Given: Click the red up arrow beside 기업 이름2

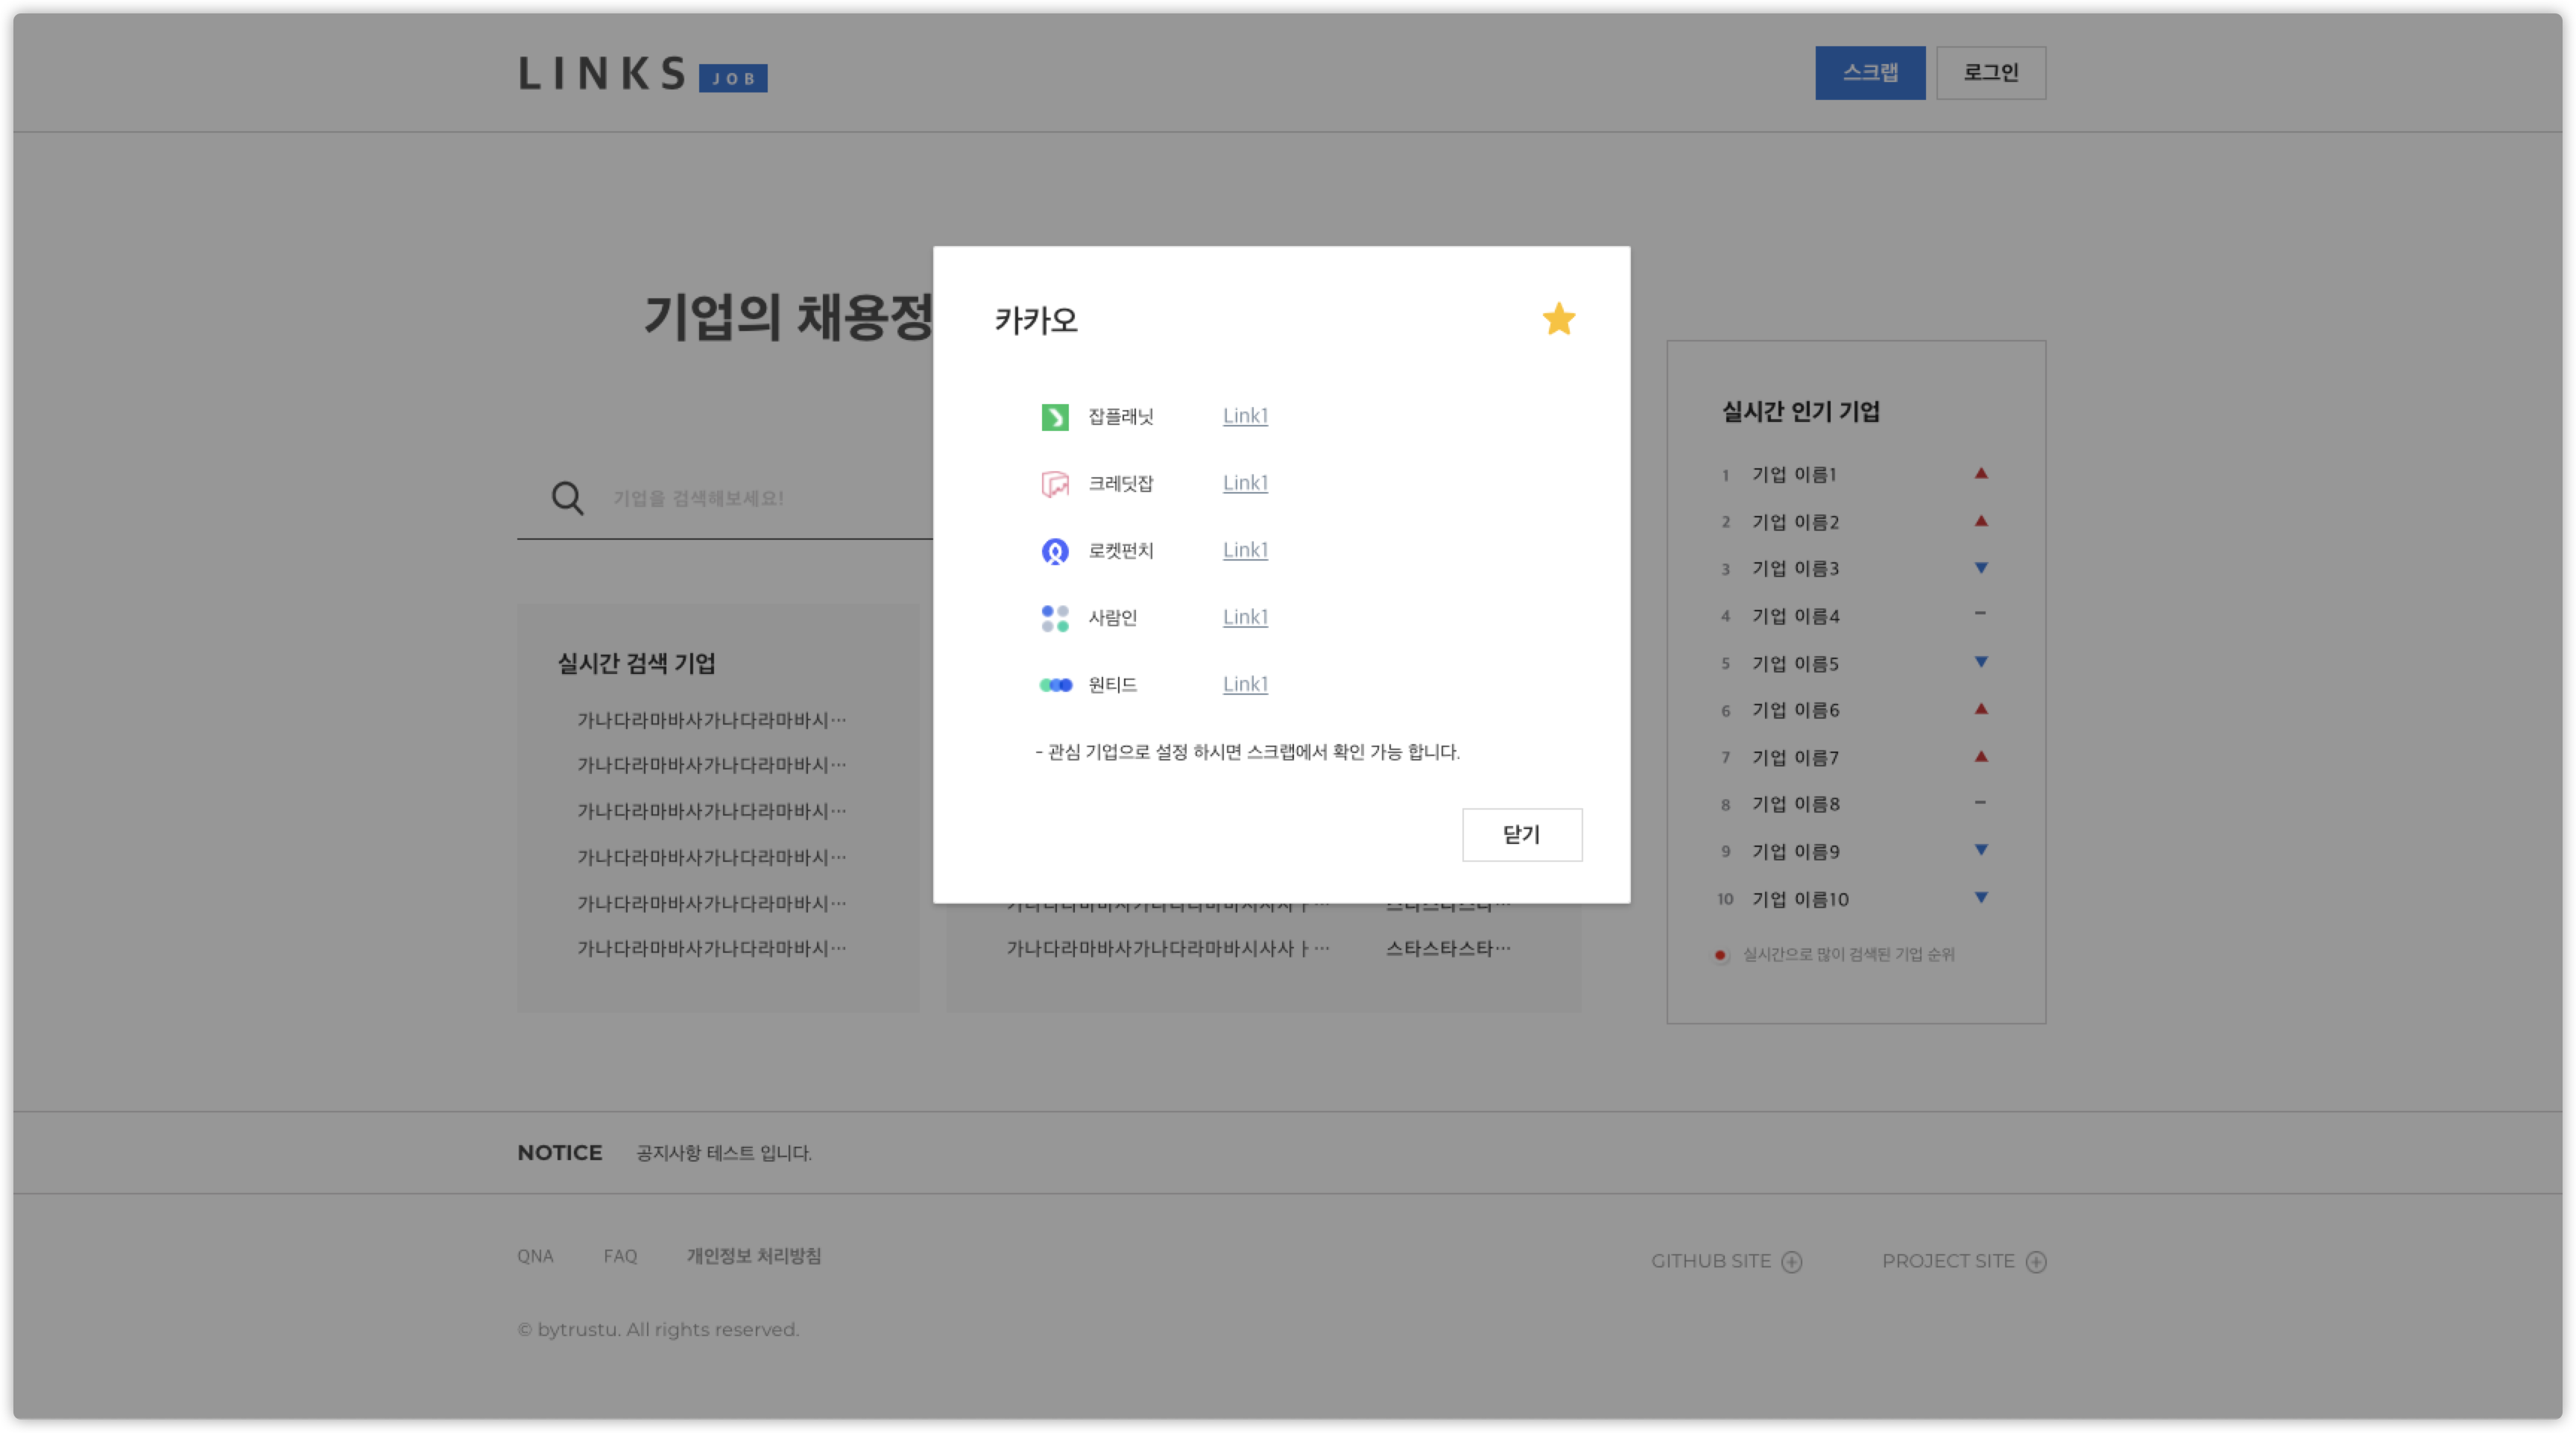Looking at the screenshot, I should pos(1981,521).
